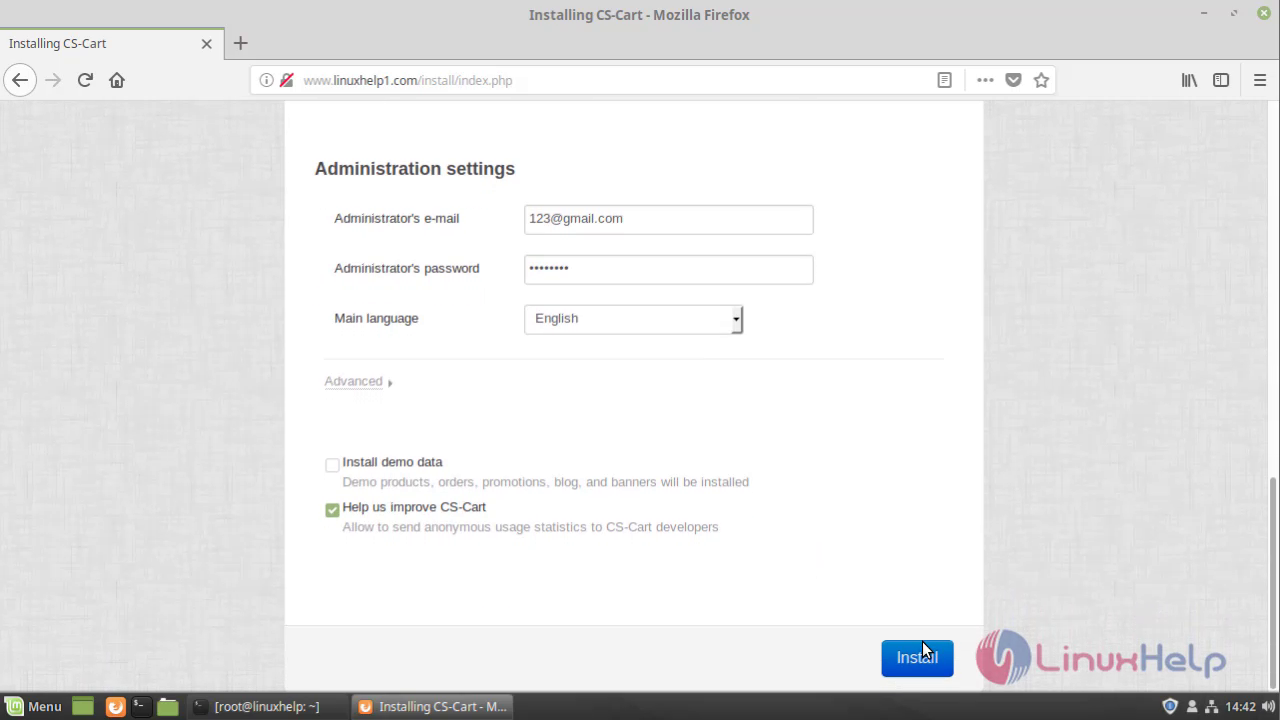Close the Installing CS-Cart tab
The width and height of the screenshot is (1280, 720).
pos(206,44)
